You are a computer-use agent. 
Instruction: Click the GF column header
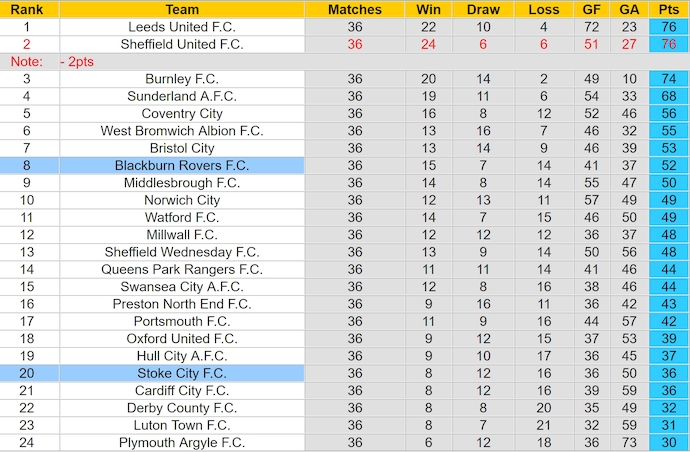click(x=592, y=9)
